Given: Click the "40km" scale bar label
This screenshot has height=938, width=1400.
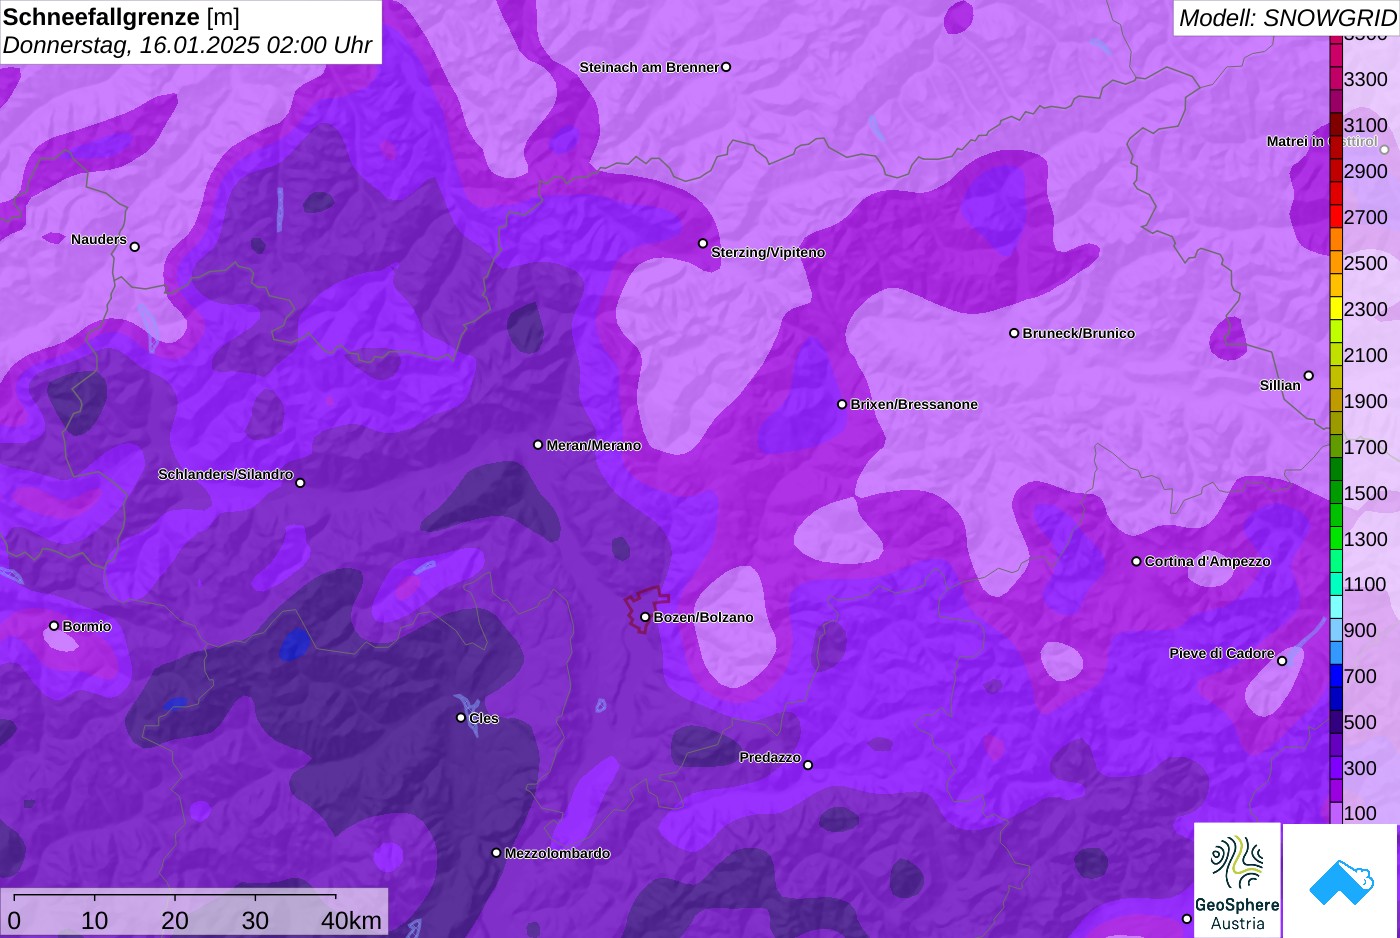Looking at the screenshot, I should click(x=351, y=920).
